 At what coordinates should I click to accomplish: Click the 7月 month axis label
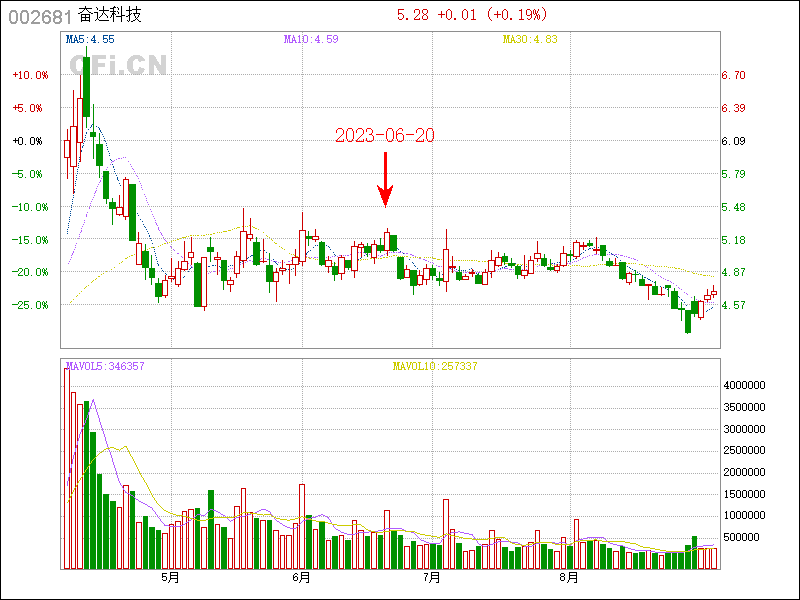pos(432,577)
